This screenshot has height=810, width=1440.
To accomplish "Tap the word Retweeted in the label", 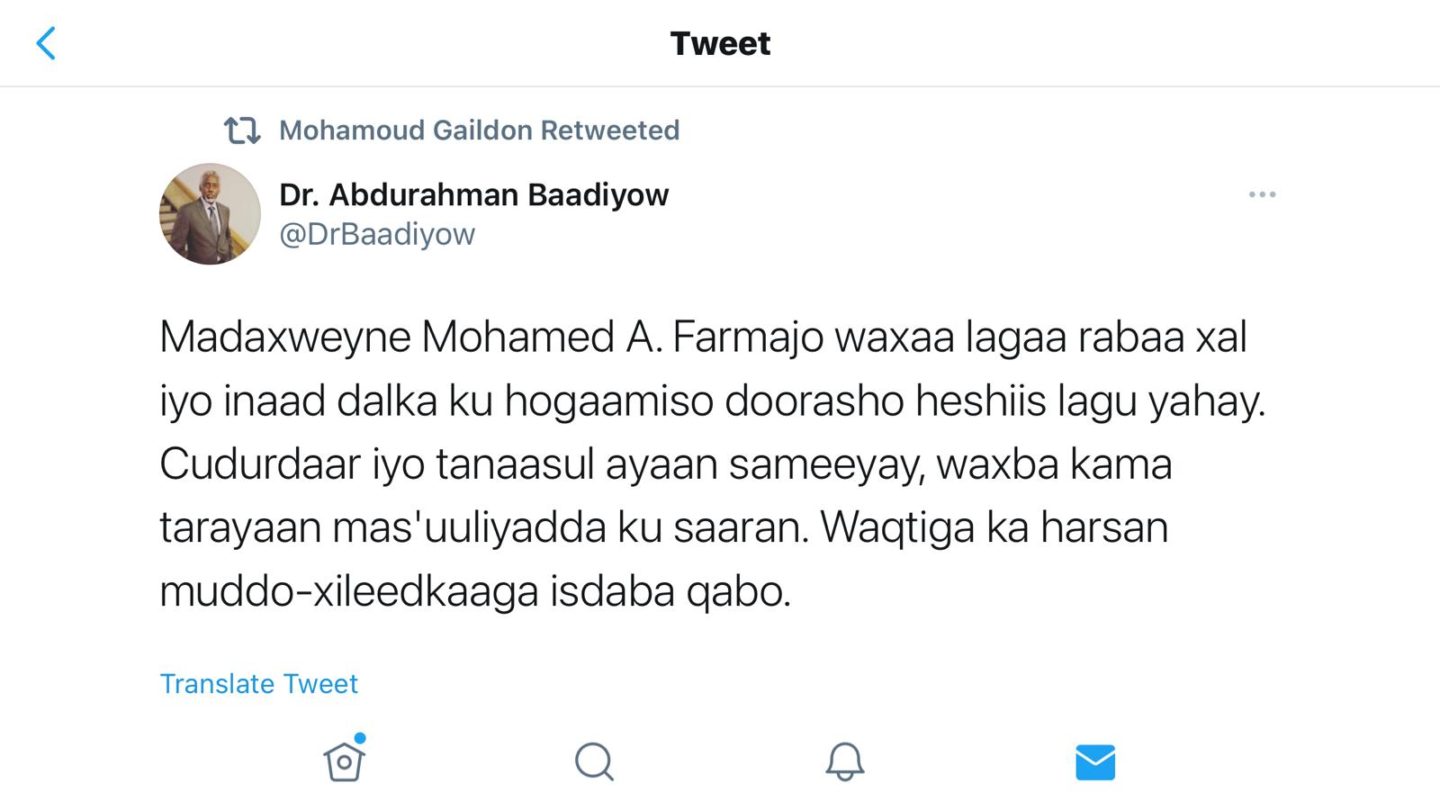I will coord(610,130).
